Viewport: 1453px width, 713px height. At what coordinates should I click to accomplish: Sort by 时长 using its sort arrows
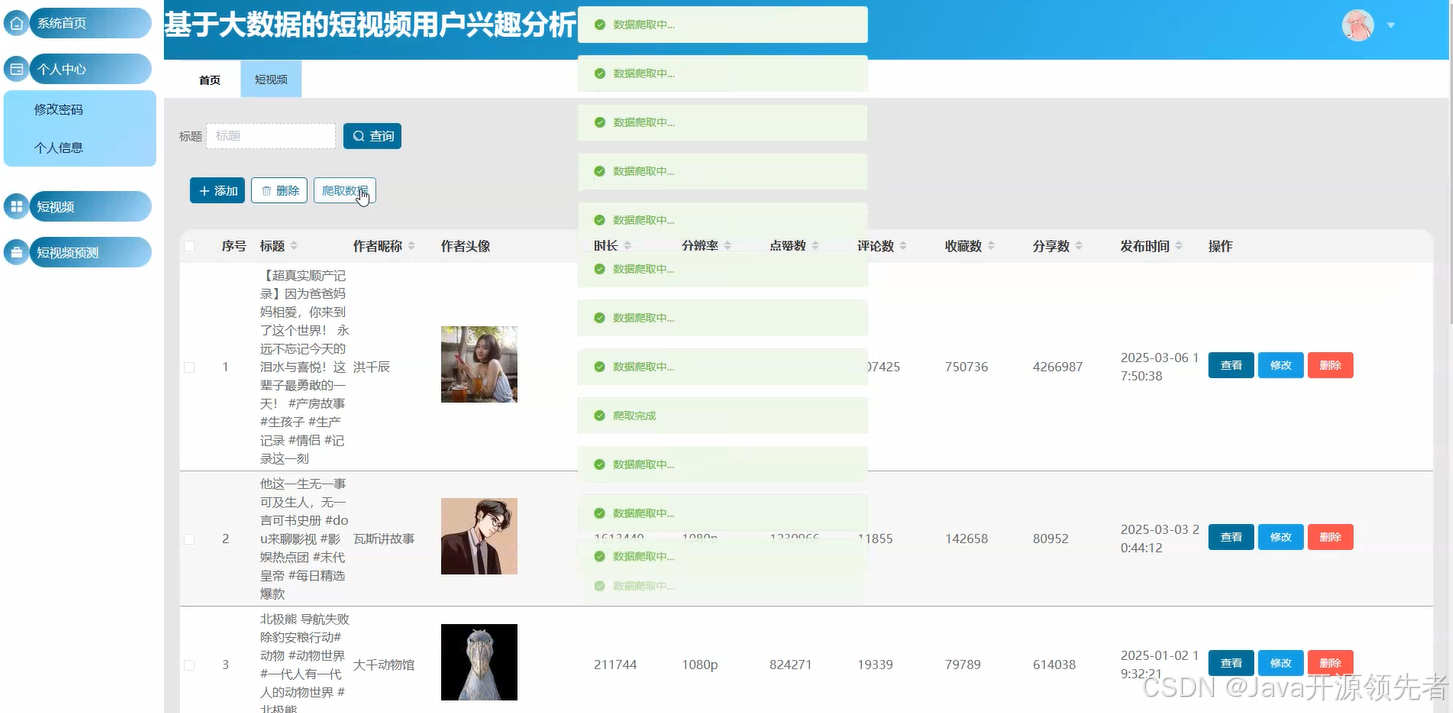tap(627, 246)
